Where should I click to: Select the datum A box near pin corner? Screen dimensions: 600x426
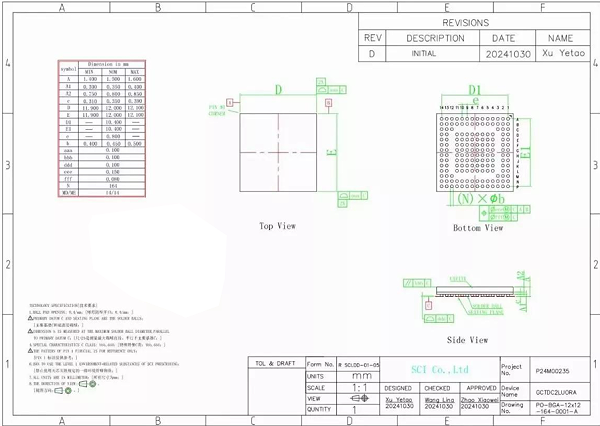pos(230,102)
